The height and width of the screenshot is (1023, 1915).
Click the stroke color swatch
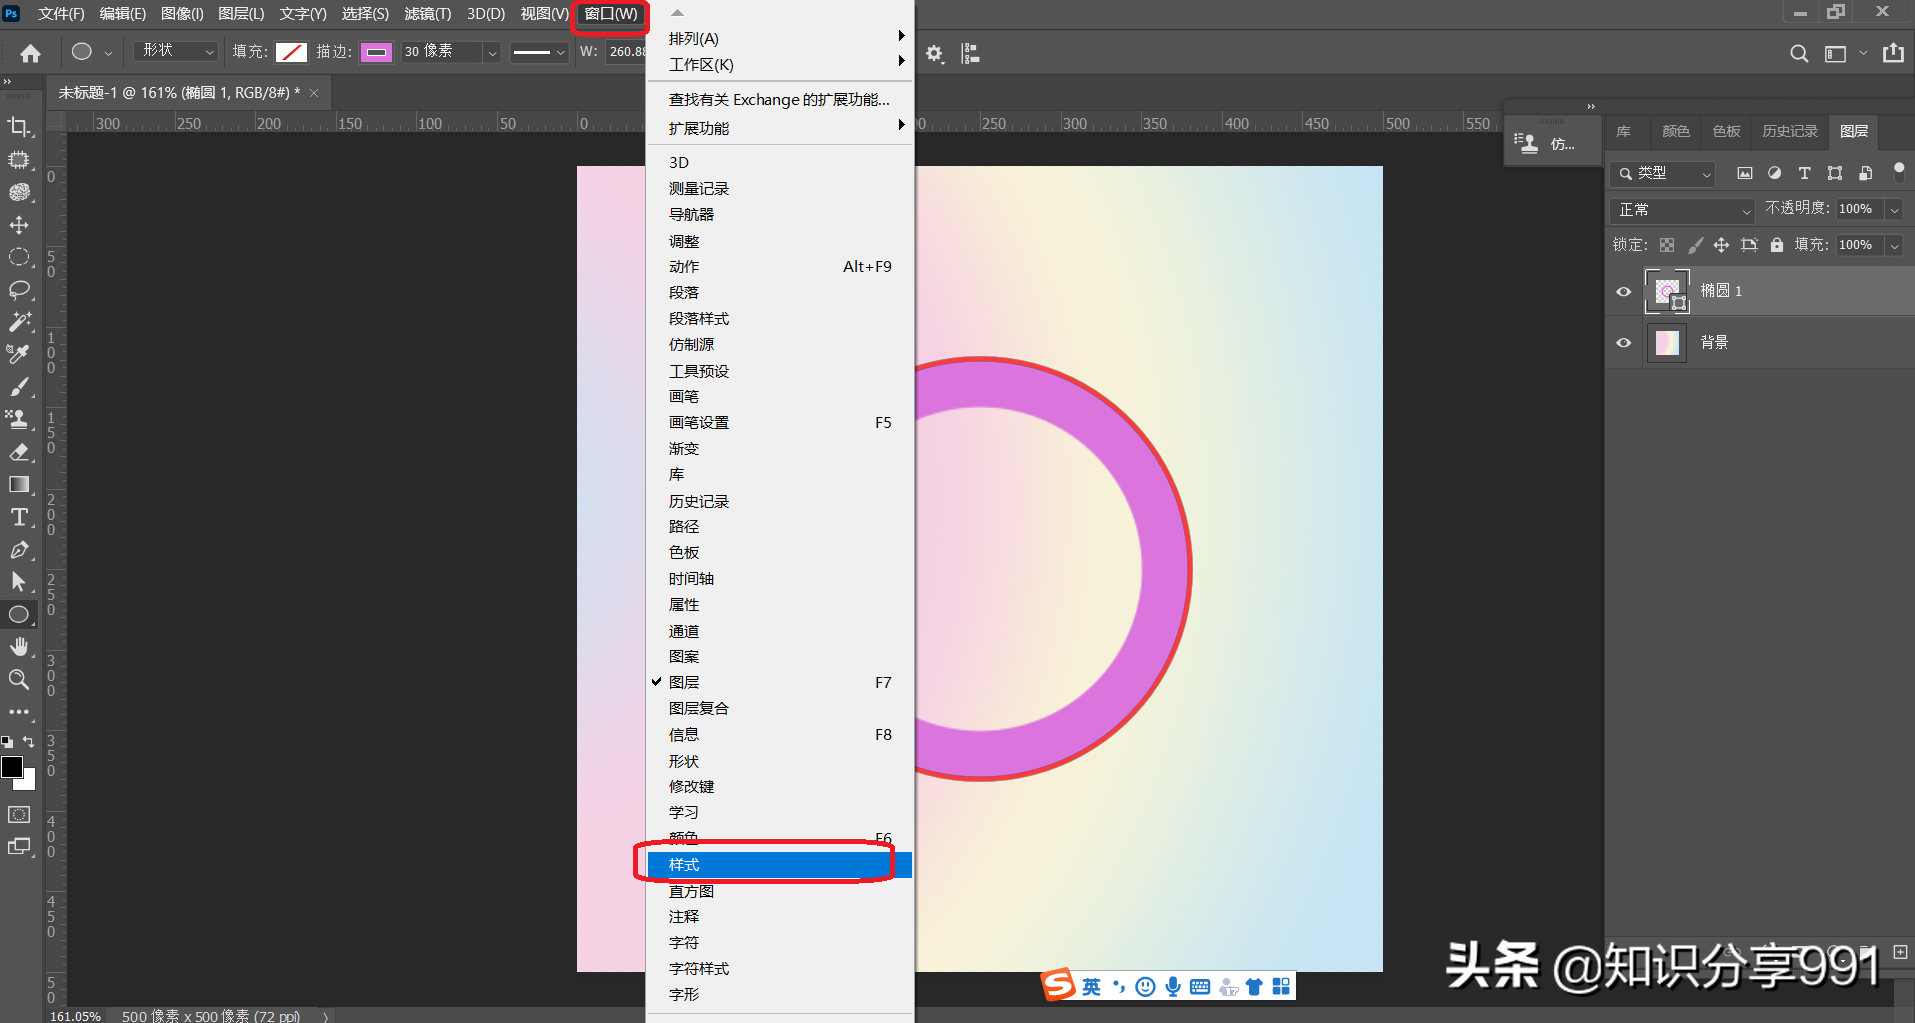pyautogui.click(x=376, y=52)
